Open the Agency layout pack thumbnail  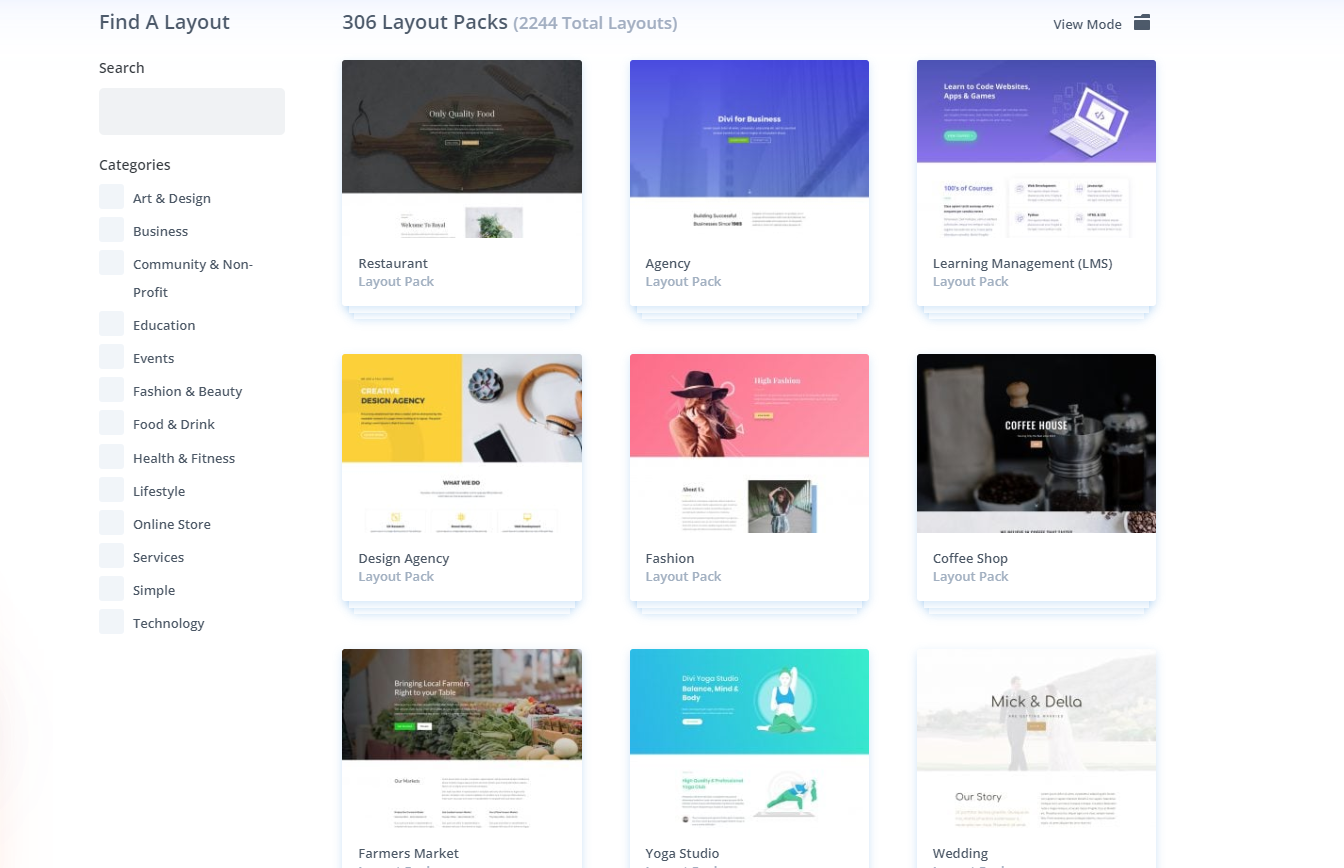[x=749, y=149]
